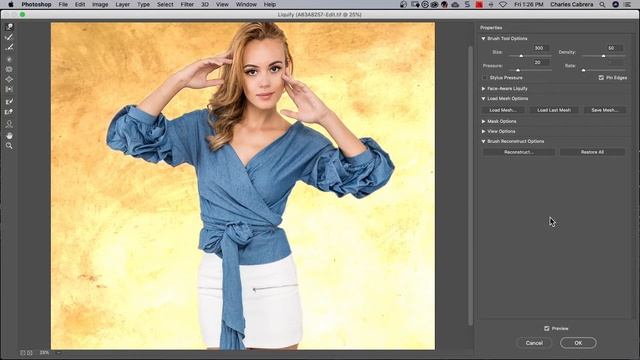Image resolution: width=640 pixels, height=360 pixels.
Task: Select the Push Left tool
Action: pos(9,89)
